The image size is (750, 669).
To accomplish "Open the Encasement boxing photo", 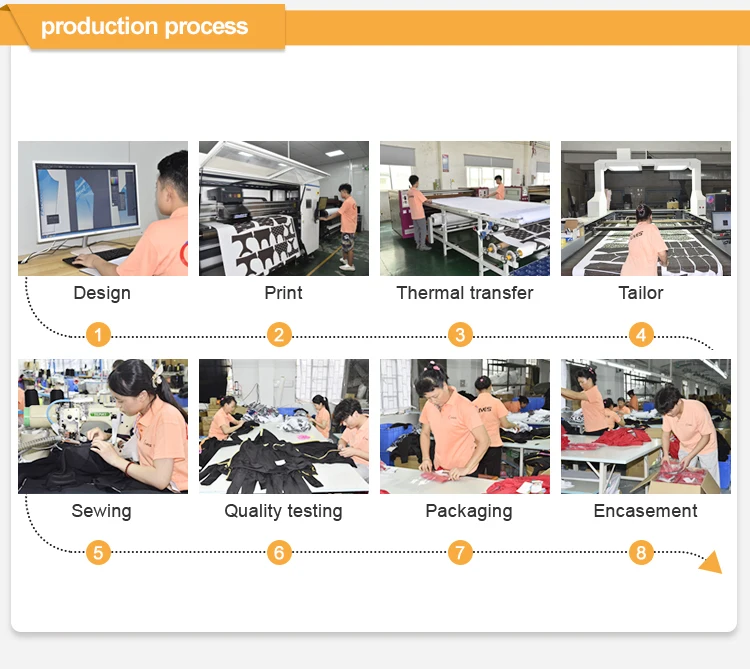I will (646, 427).
